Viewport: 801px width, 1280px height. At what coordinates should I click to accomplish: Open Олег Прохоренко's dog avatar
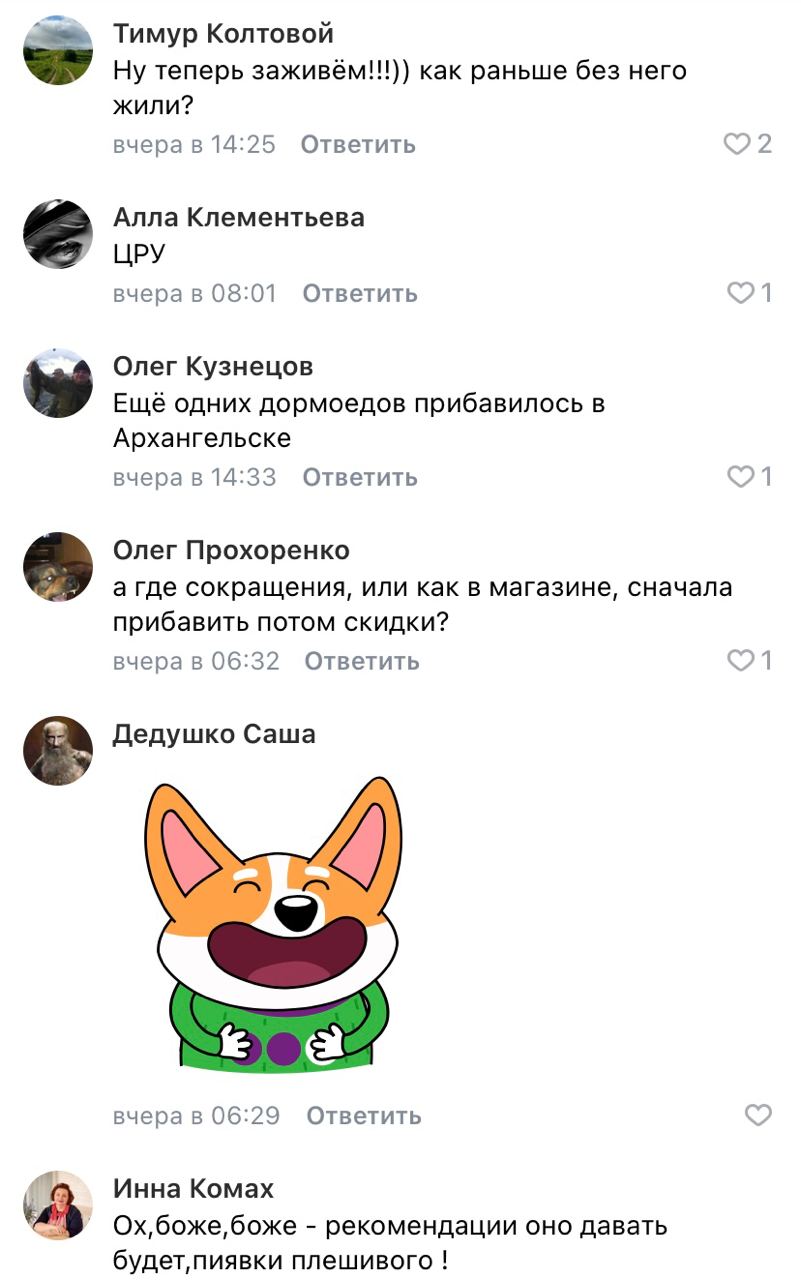pos(58,567)
